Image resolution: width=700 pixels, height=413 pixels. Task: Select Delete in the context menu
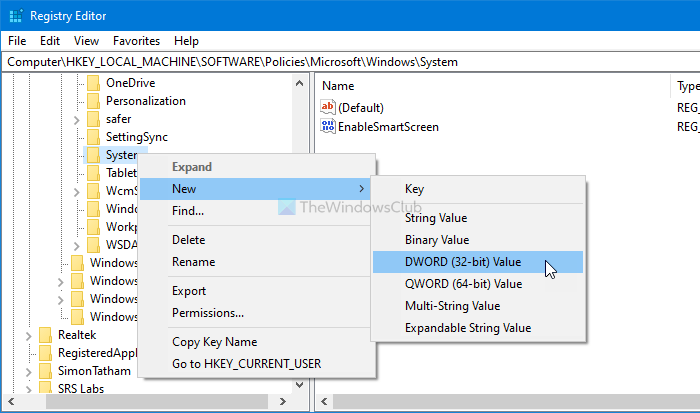click(x=257, y=240)
